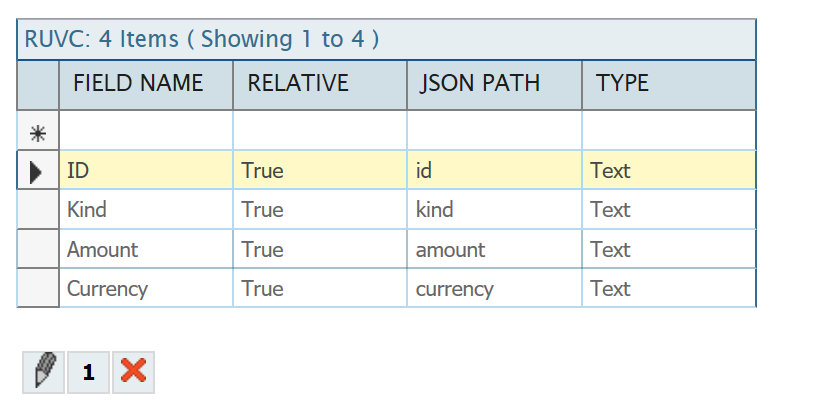
Task: Select the Currency field name cell
Action: [x=146, y=289]
